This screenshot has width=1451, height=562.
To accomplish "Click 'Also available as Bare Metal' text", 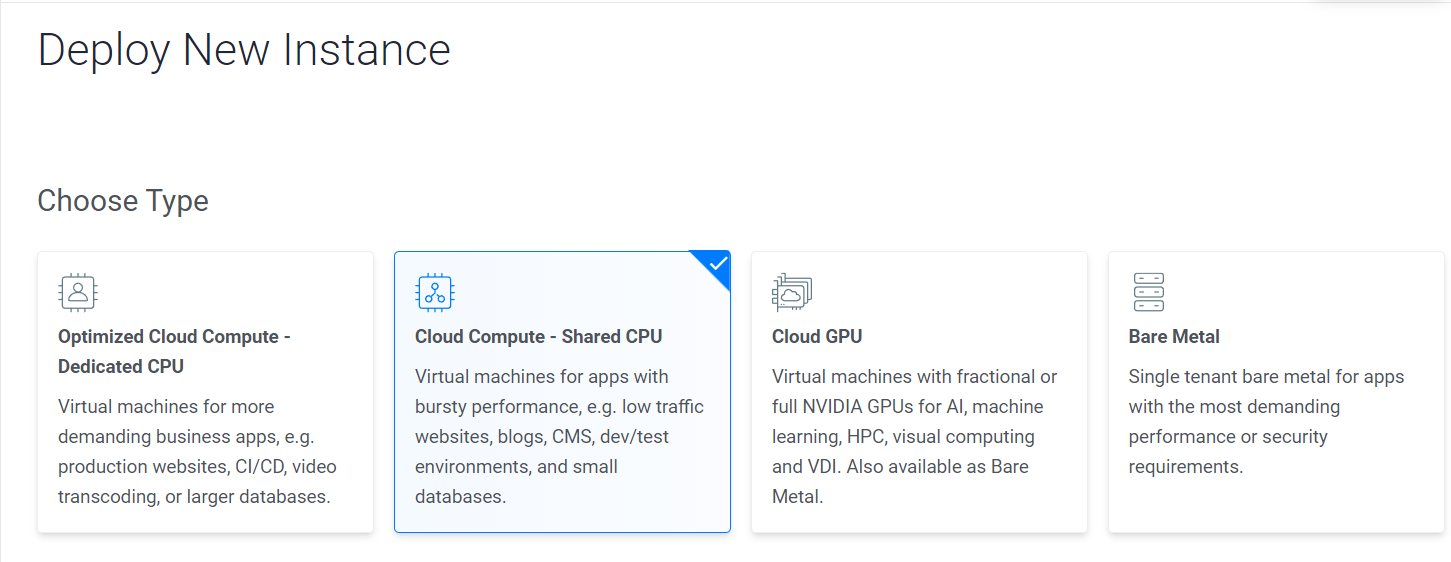I will click(x=900, y=482).
